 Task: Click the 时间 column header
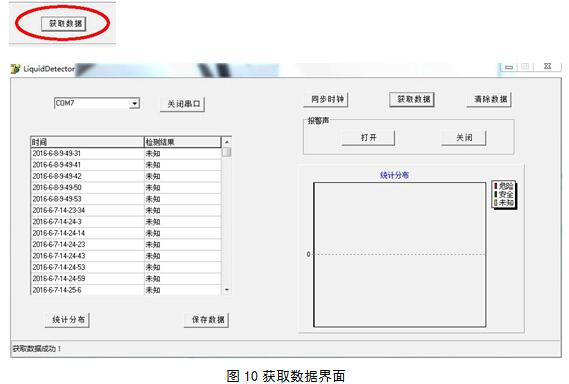click(x=87, y=142)
